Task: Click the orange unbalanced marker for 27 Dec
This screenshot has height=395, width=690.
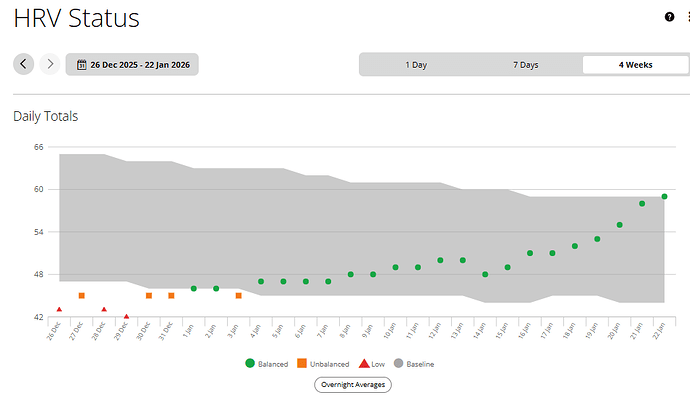Action: [81, 296]
